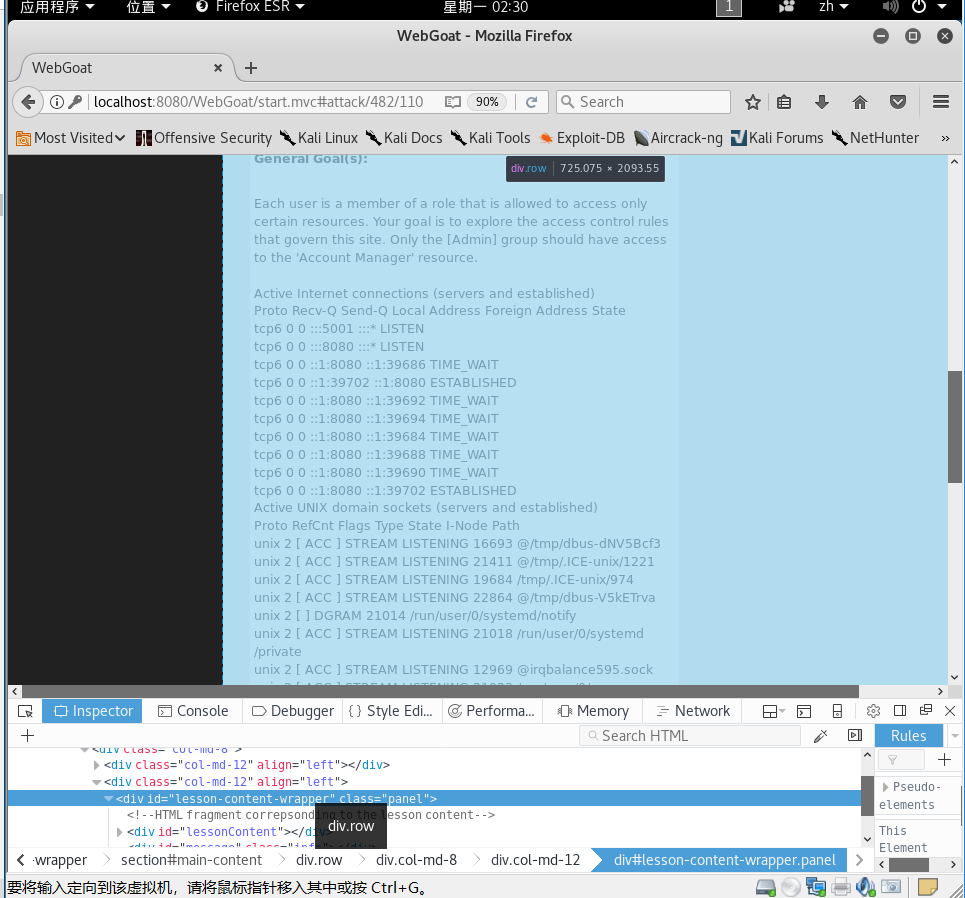Open the Offensive Security bookmark
Screen dimensions: 965x898
coord(204,138)
